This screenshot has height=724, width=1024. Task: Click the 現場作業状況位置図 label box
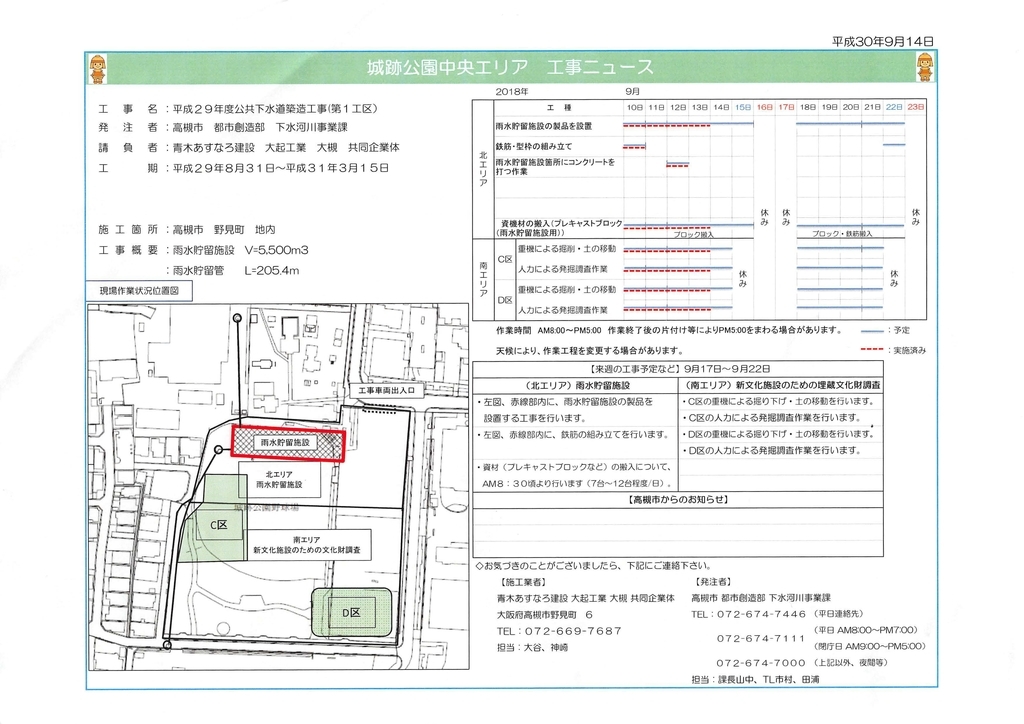[x=139, y=291]
